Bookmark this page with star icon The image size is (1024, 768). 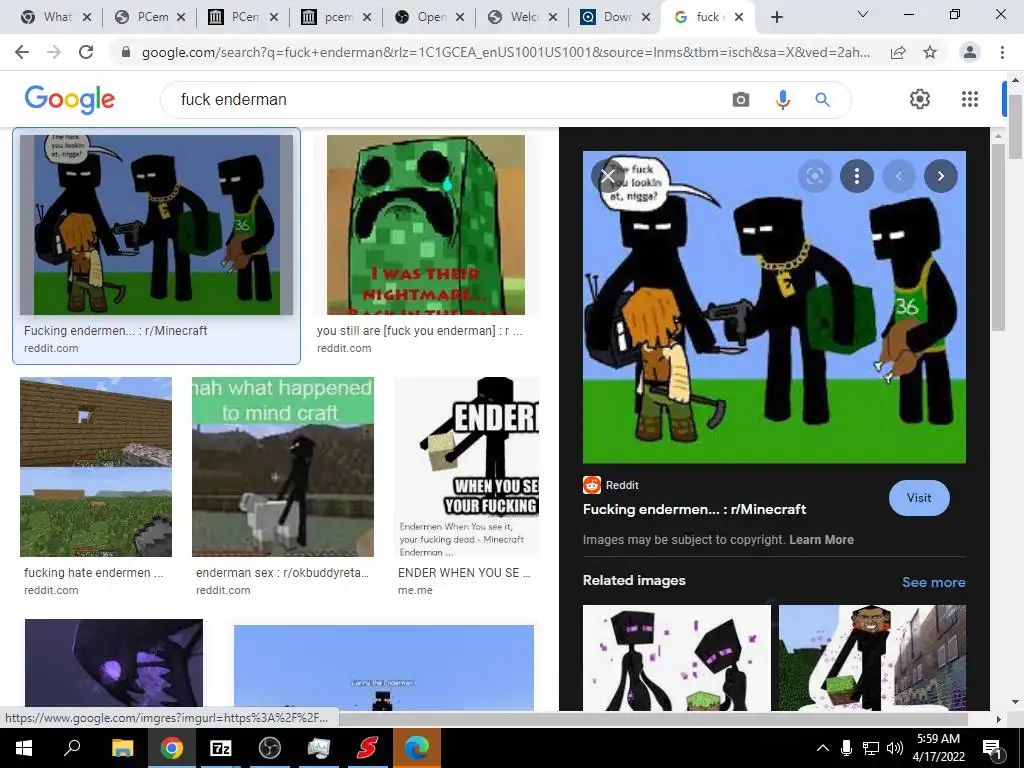(930, 52)
